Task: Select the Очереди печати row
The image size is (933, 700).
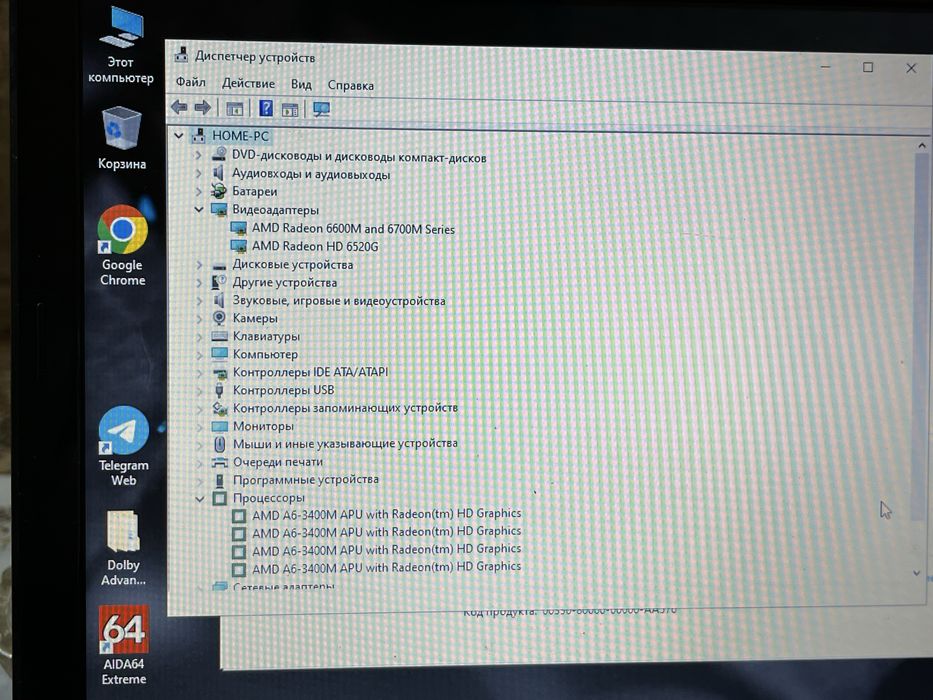Action: point(278,462)
